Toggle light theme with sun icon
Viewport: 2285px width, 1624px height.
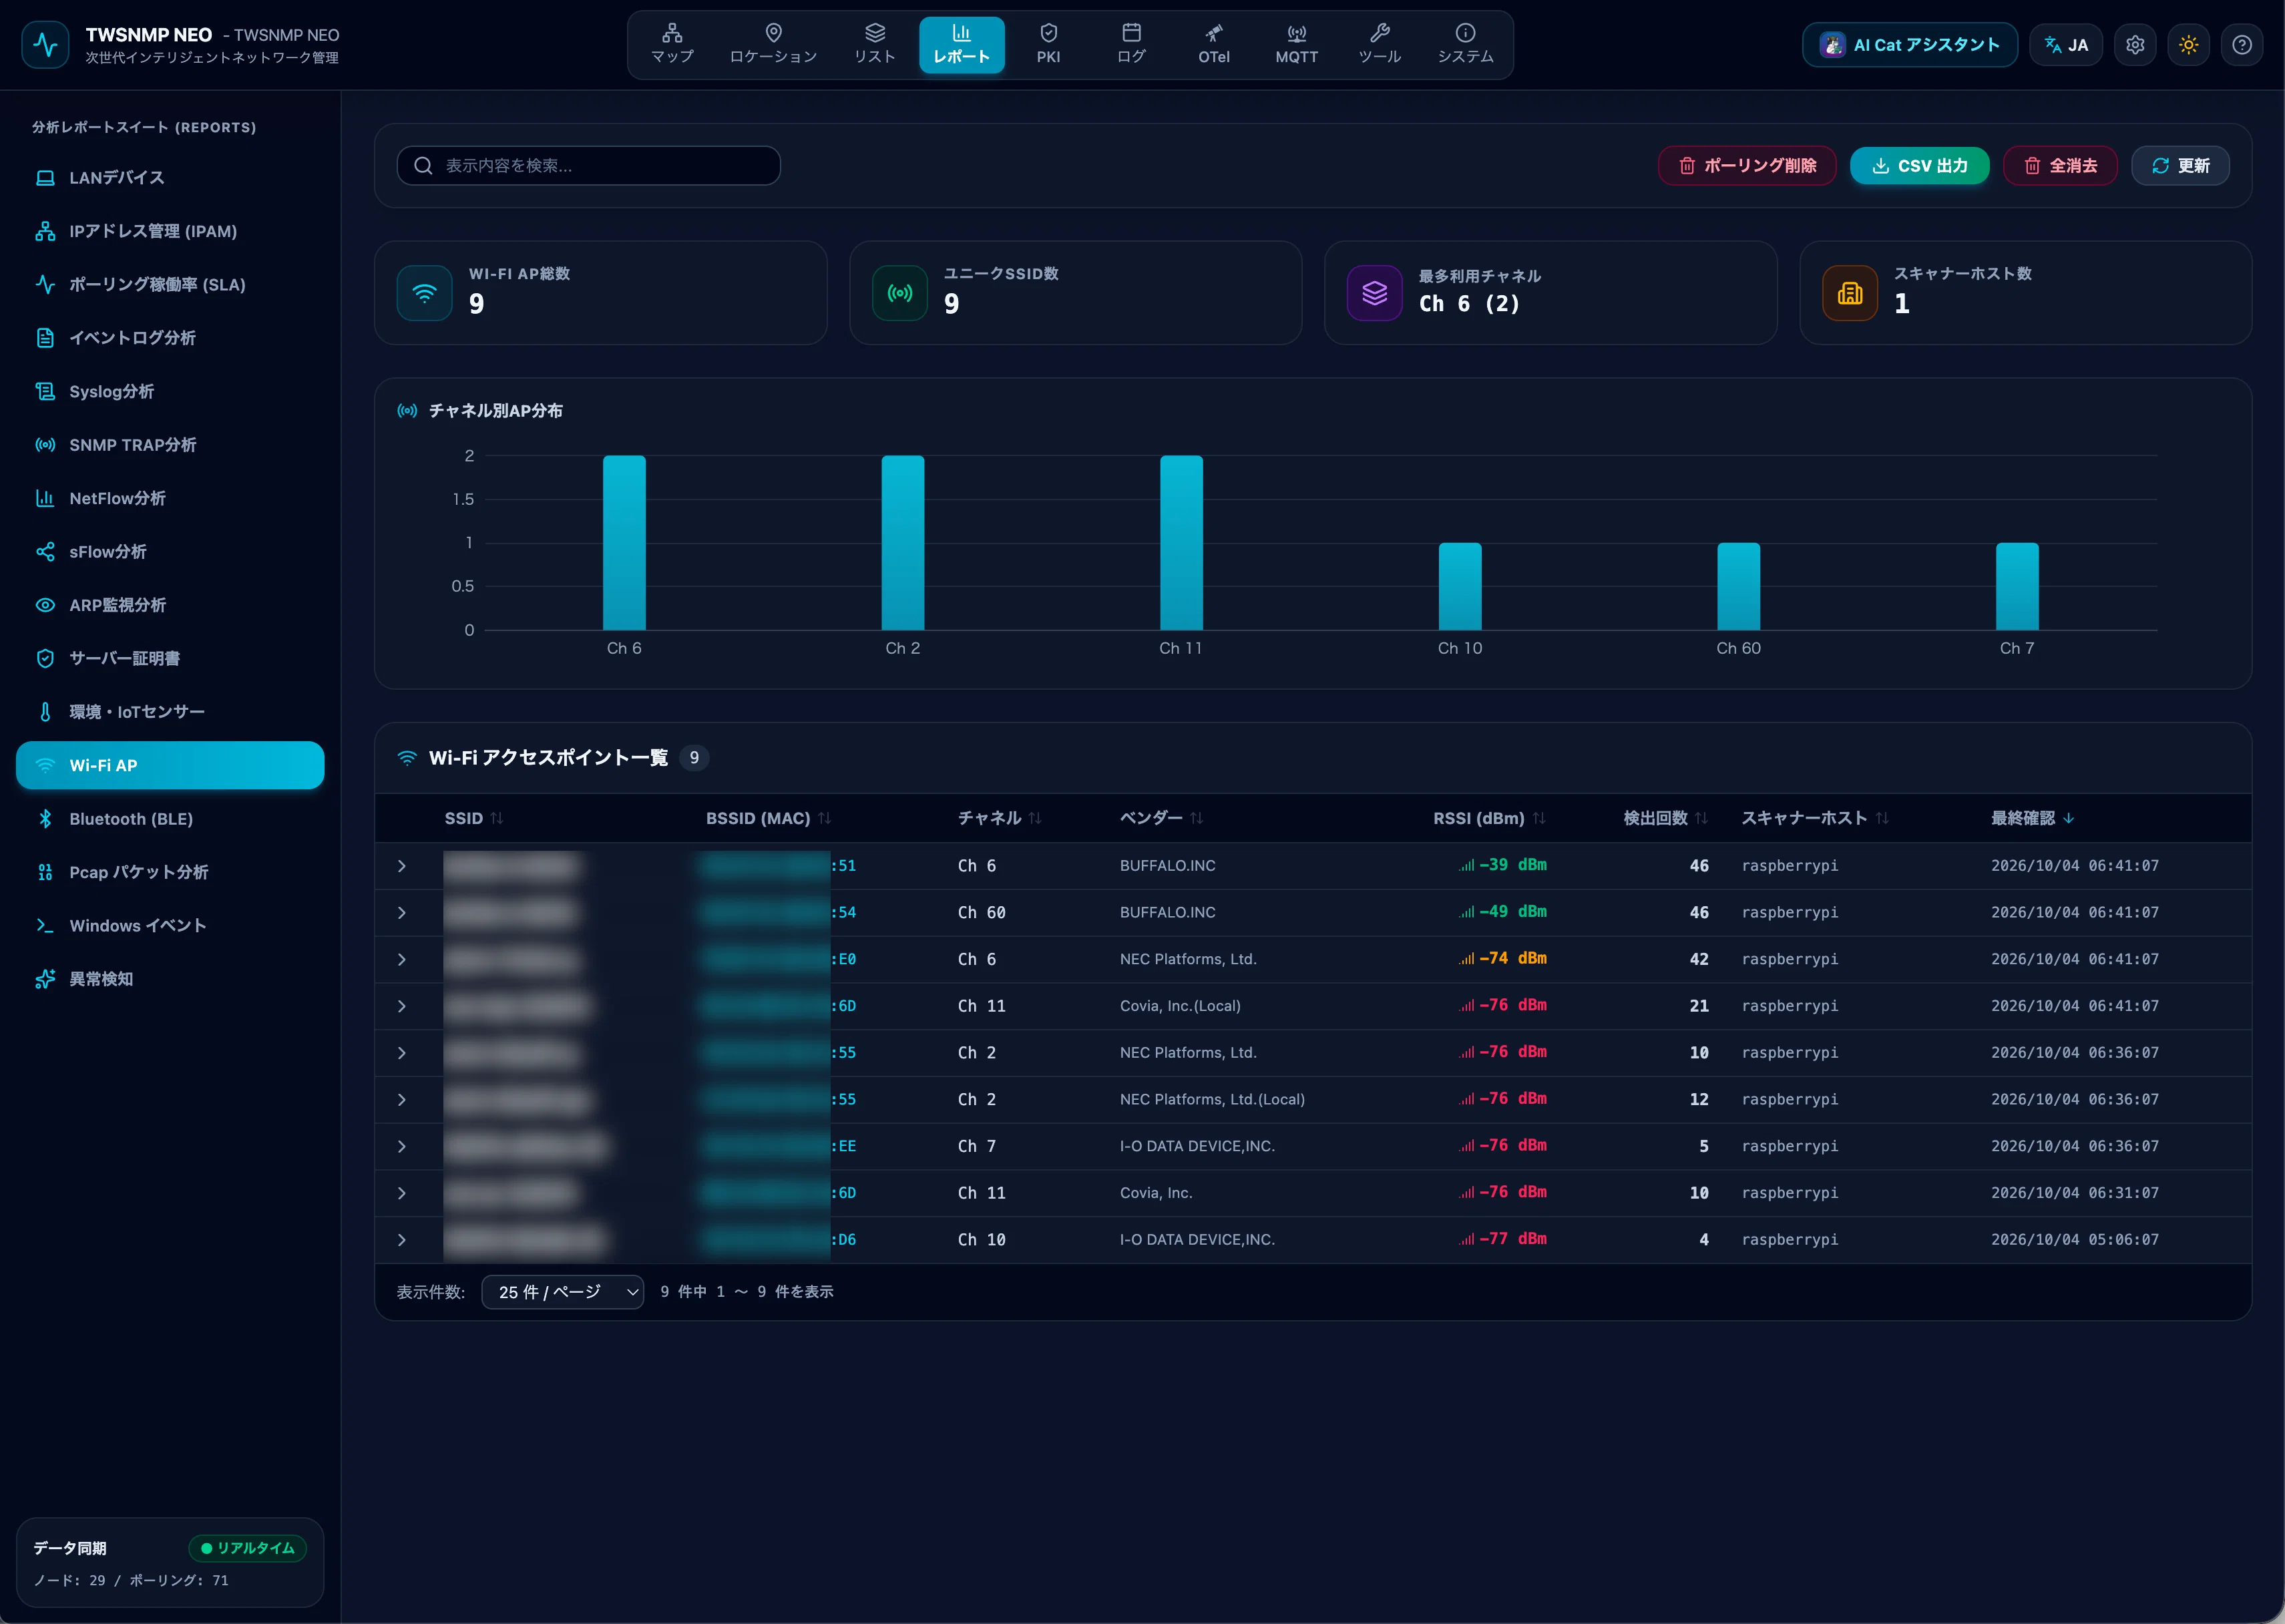point(2188,45)
